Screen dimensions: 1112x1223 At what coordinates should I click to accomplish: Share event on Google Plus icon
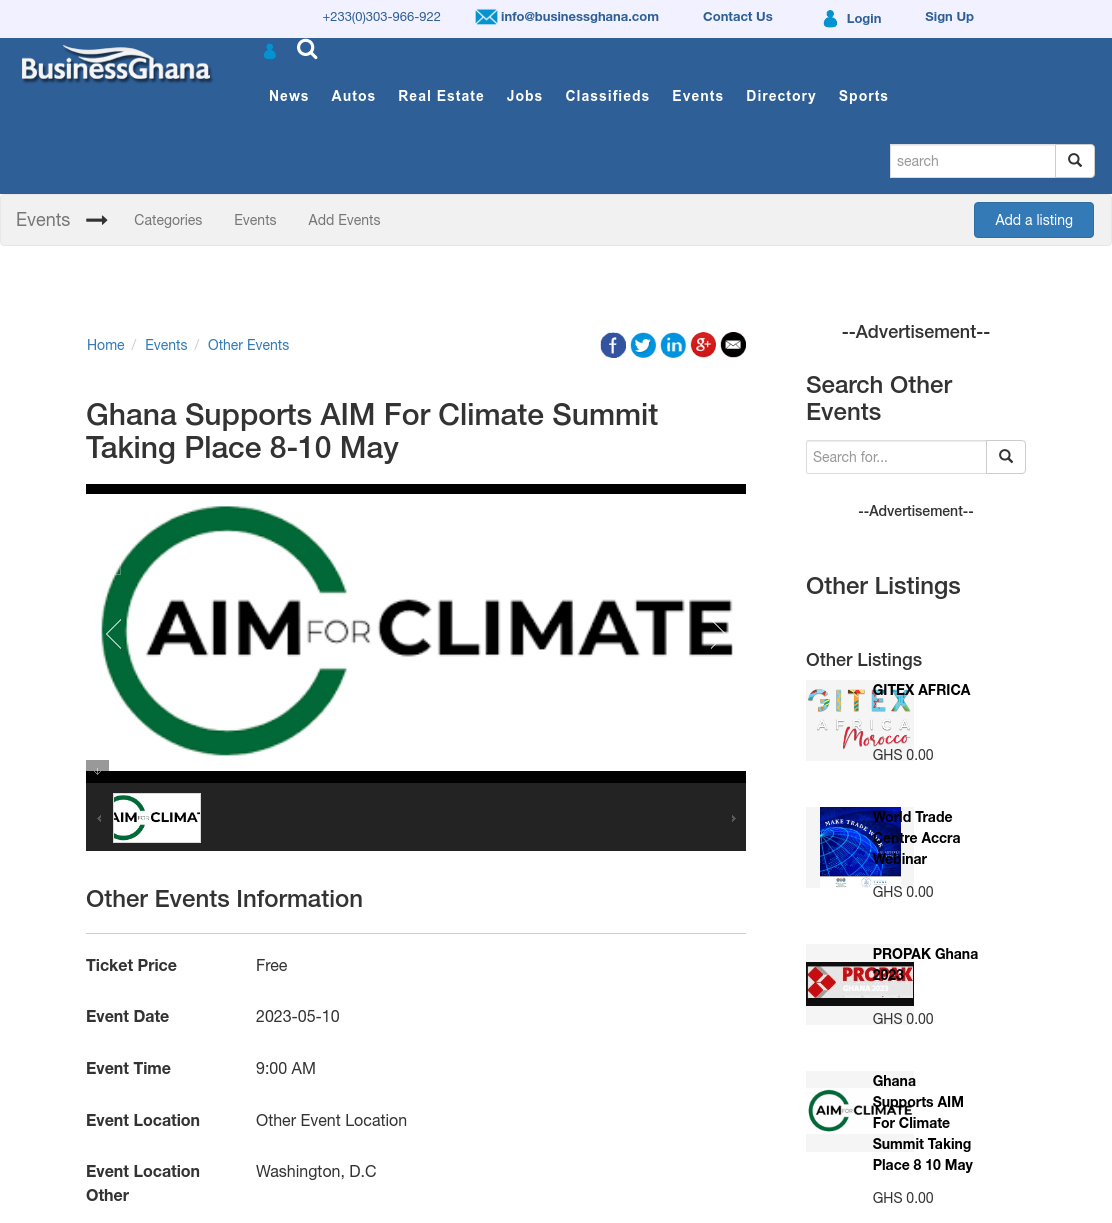(703, 345)
